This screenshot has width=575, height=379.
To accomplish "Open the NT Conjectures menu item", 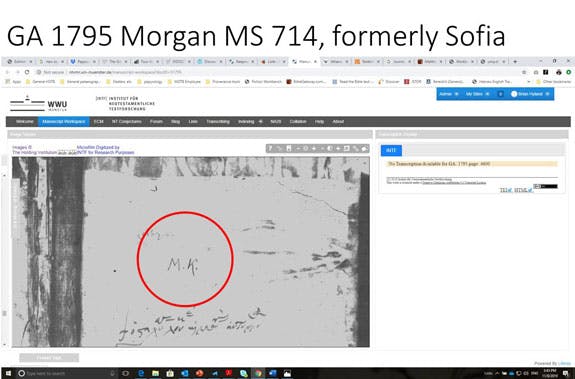I will pos(127,122).
